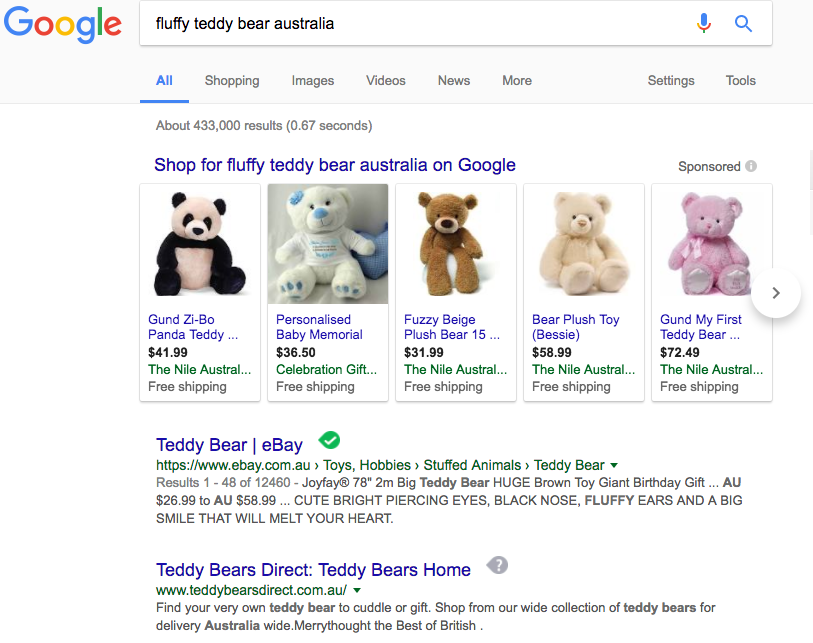Open Fuzzy Beige Plush Bear product title
Screen dimensions: 813x643
pyautogui.click(x=452, y=327)
